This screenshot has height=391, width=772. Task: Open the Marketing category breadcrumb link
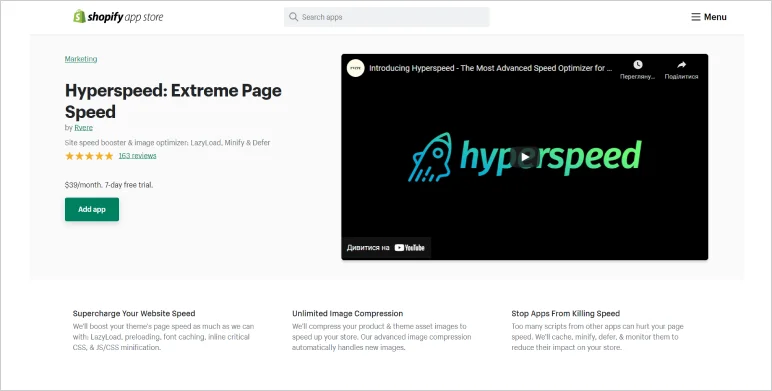tap(81, 59)
